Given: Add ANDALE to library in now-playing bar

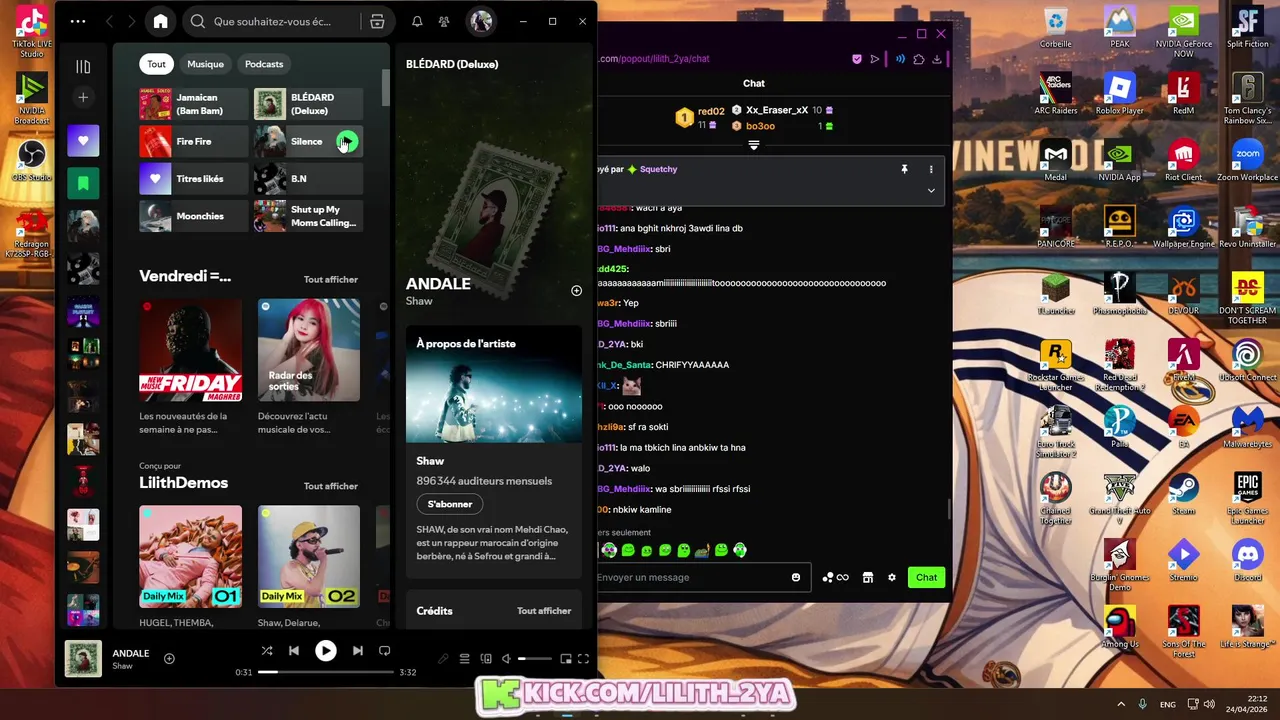Looking at the screenshot, I should tap(169, 658).
